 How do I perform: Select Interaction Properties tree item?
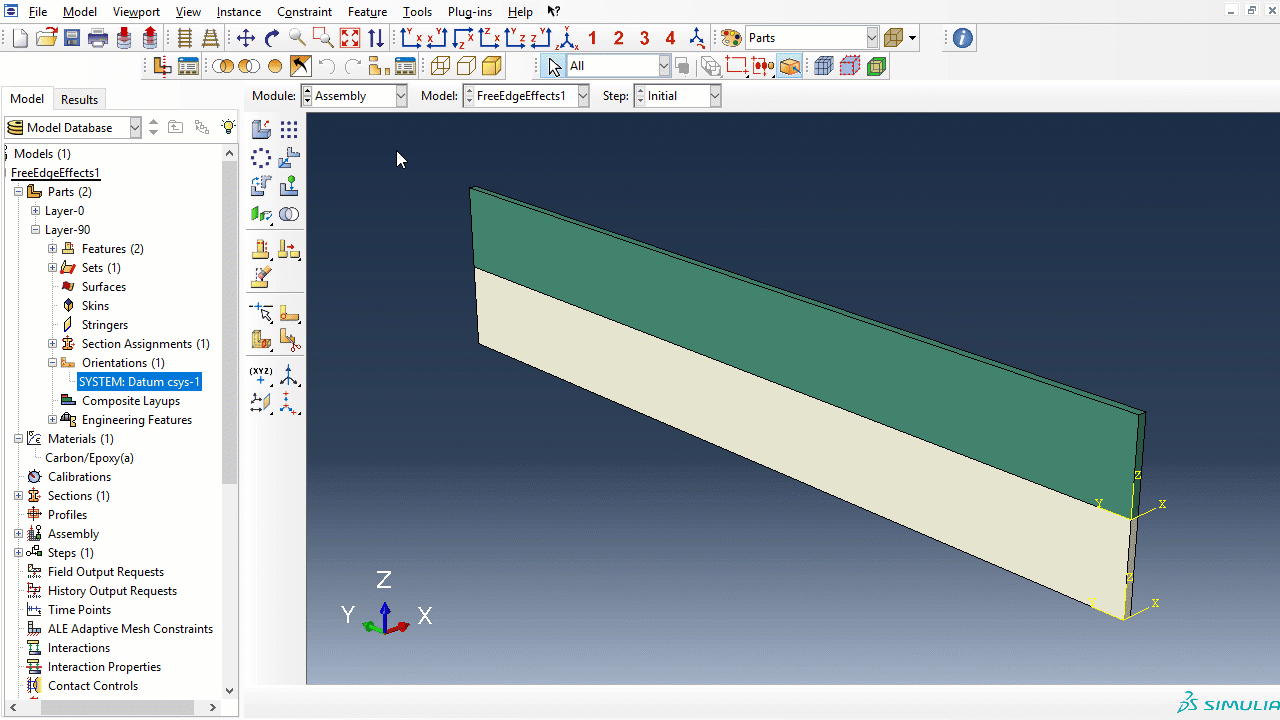104,667
